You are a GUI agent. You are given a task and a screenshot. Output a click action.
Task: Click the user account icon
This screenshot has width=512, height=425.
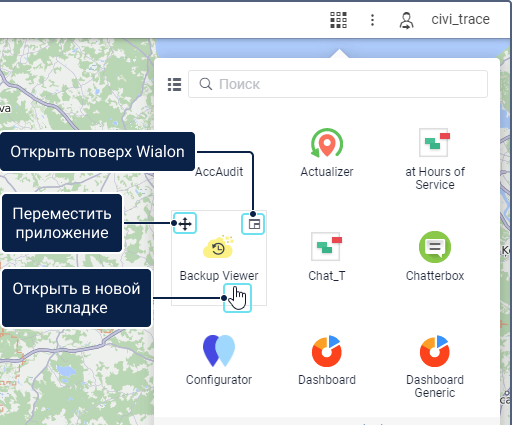(406, 21)
